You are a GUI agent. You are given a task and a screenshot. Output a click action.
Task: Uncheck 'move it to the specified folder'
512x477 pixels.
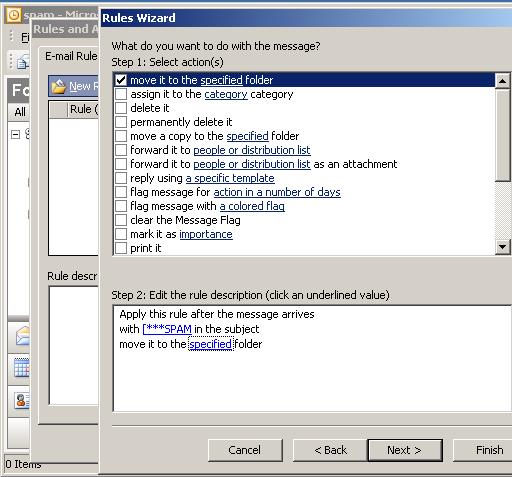(x=121, y=80)
